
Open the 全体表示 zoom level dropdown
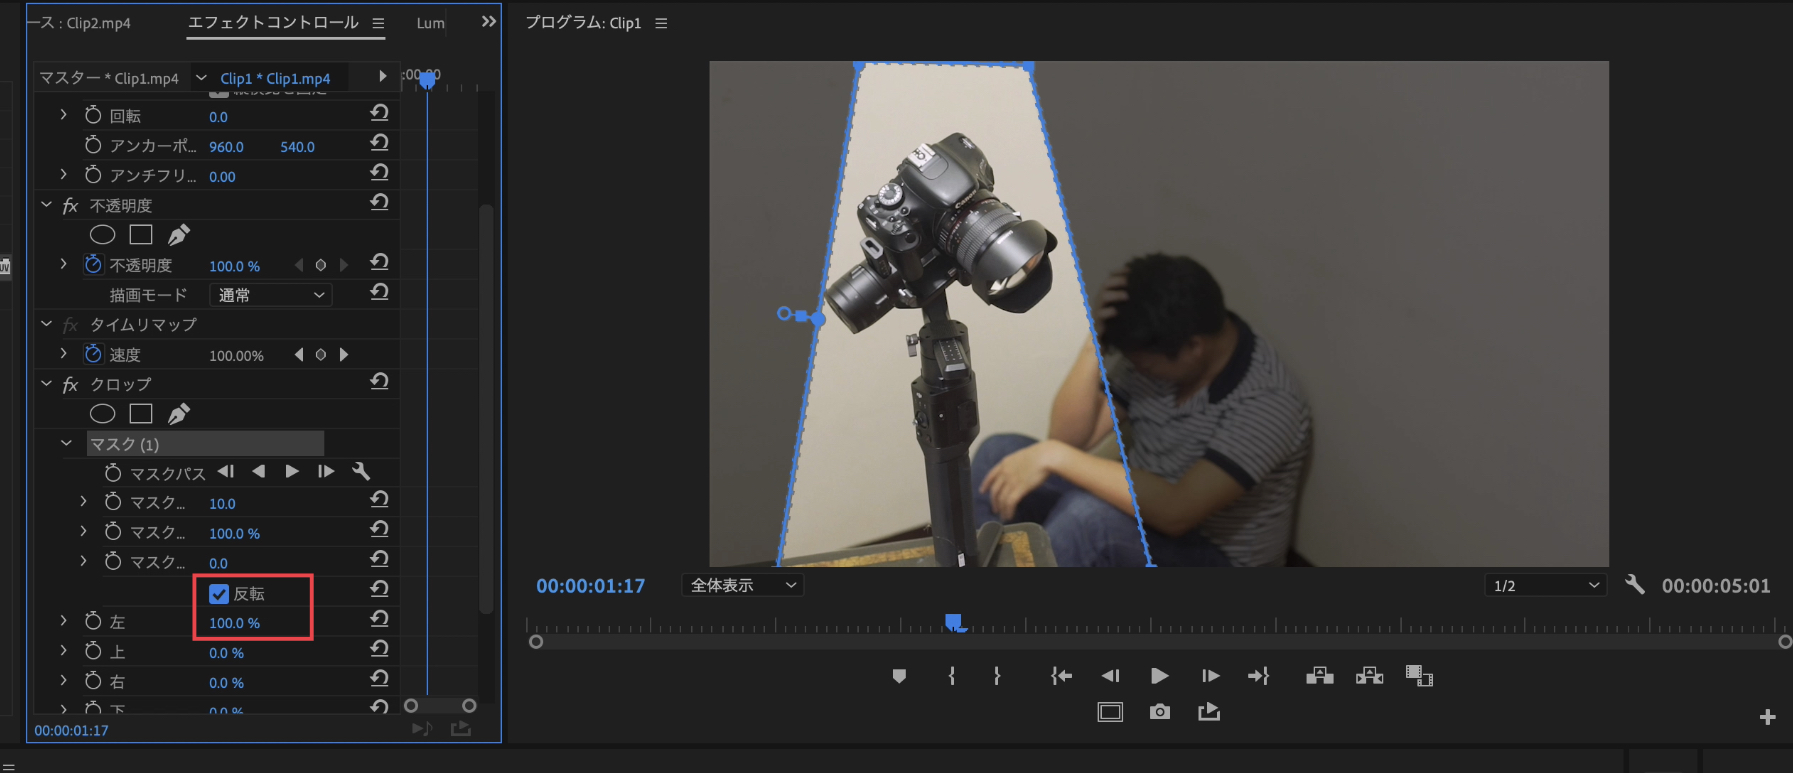[742, 585]
